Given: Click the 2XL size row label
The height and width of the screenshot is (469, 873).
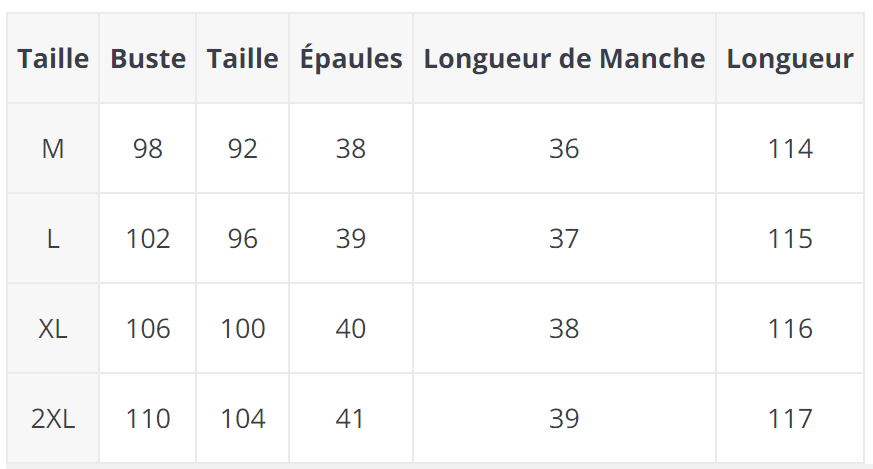Looking at the screenshot, I should [53, 419].
